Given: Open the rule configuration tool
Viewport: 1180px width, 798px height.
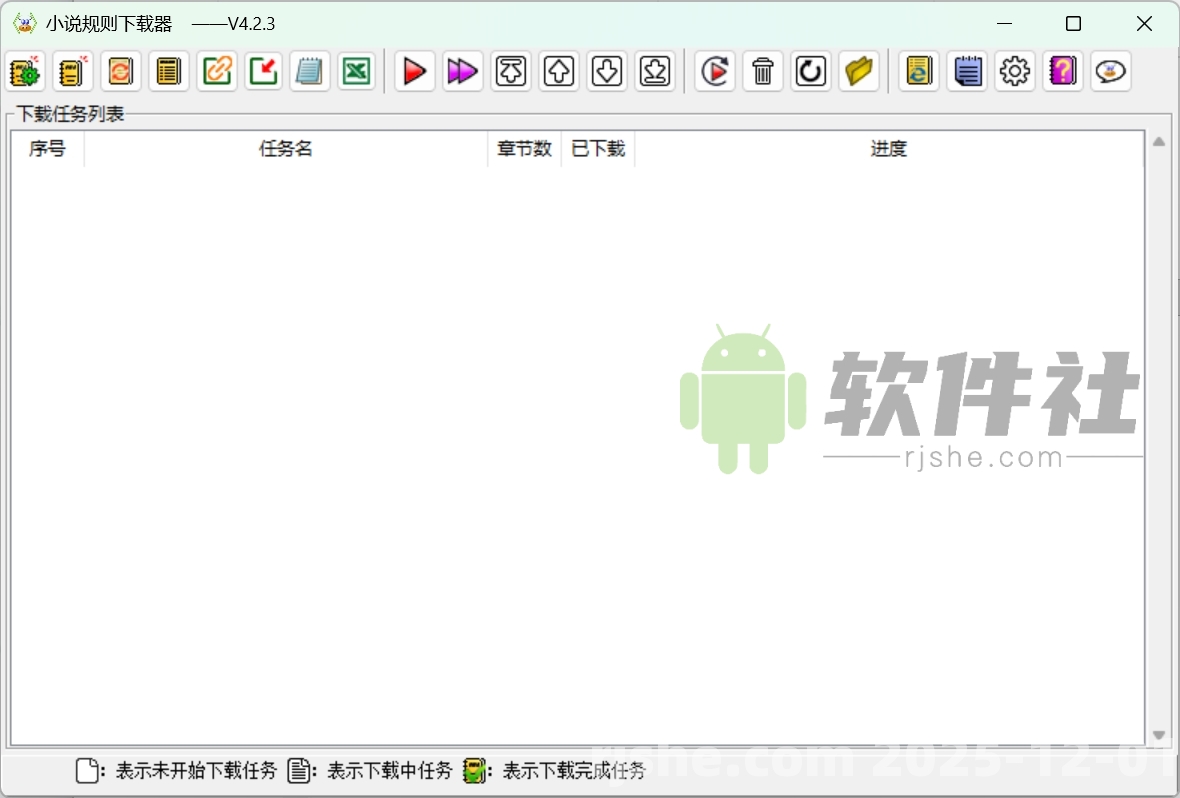Looking at the screenshot, I should (x=24, y=71).
